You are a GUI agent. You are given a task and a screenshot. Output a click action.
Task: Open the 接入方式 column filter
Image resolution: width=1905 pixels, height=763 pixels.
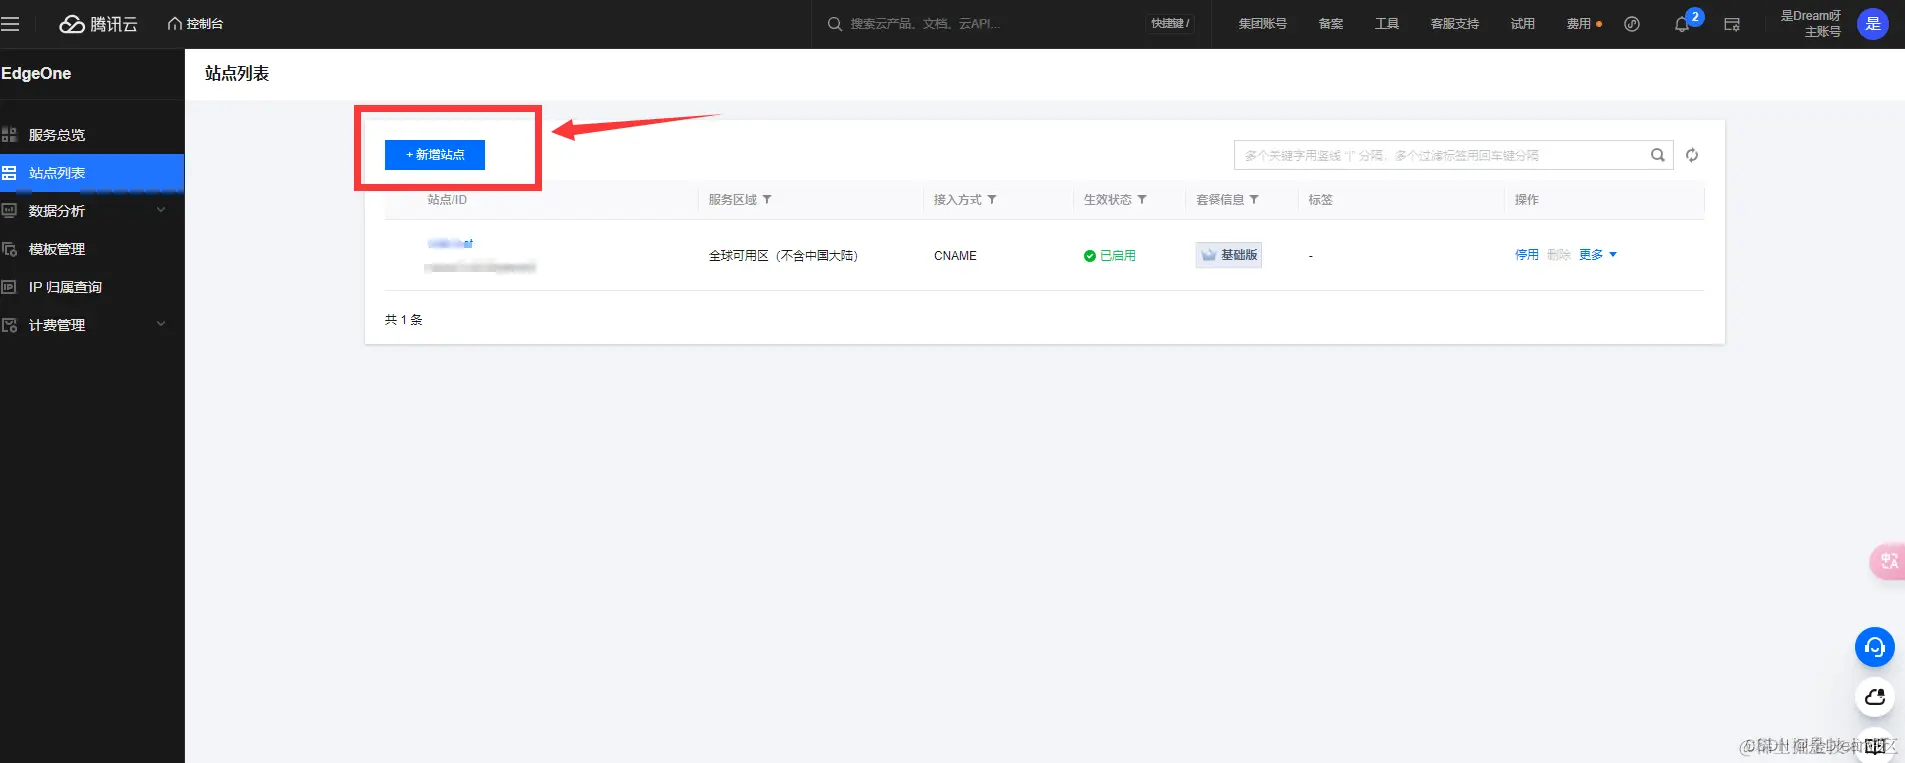[992, 200]
